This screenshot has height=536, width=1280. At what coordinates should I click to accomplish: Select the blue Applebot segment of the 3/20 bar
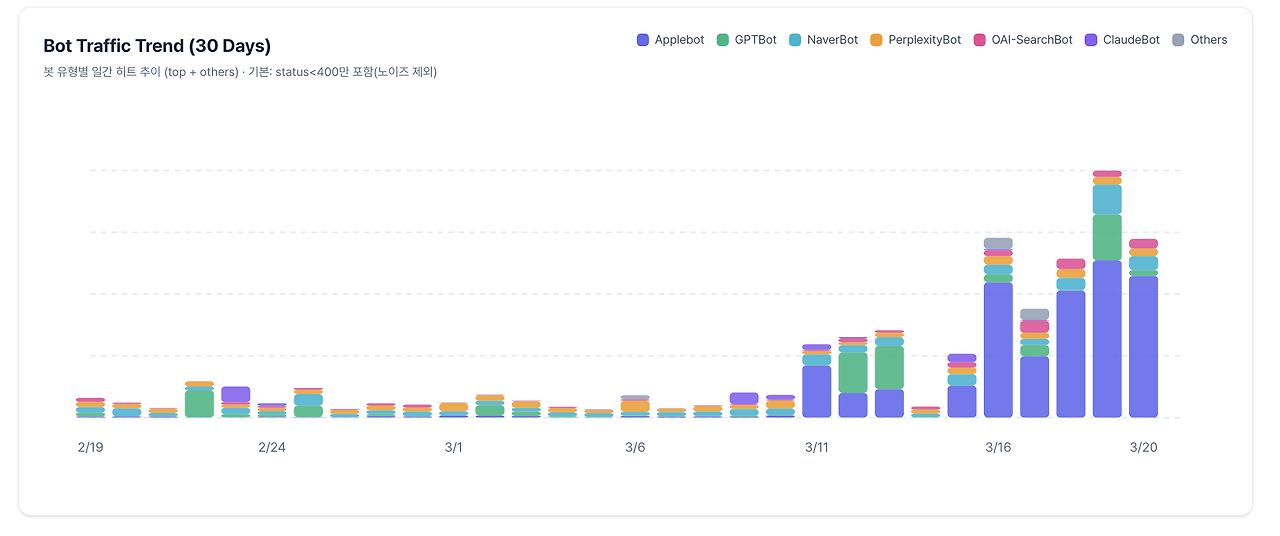tap(1143, 346)
